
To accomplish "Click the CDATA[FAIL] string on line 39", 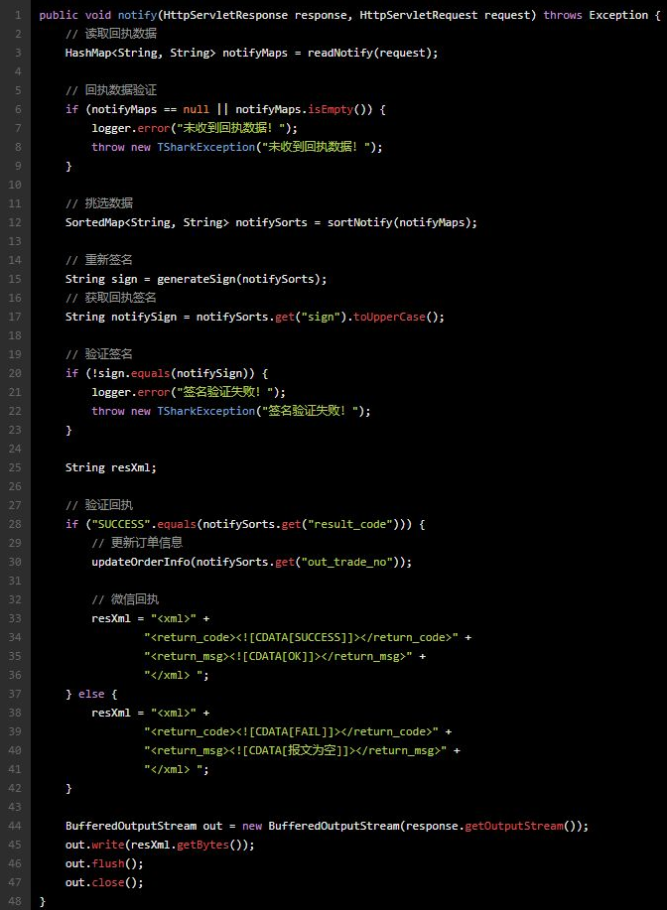I will (291, 732).
